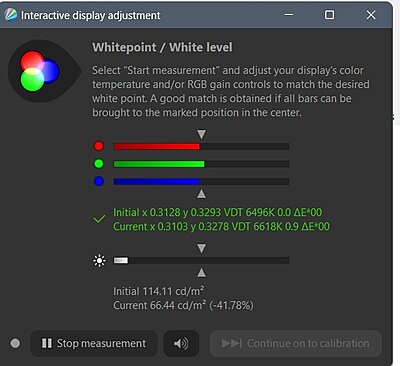This screenshot has height=366, width=400.
Task: Click the RGB circles whitepoint logo
Action: pos(39,71)
